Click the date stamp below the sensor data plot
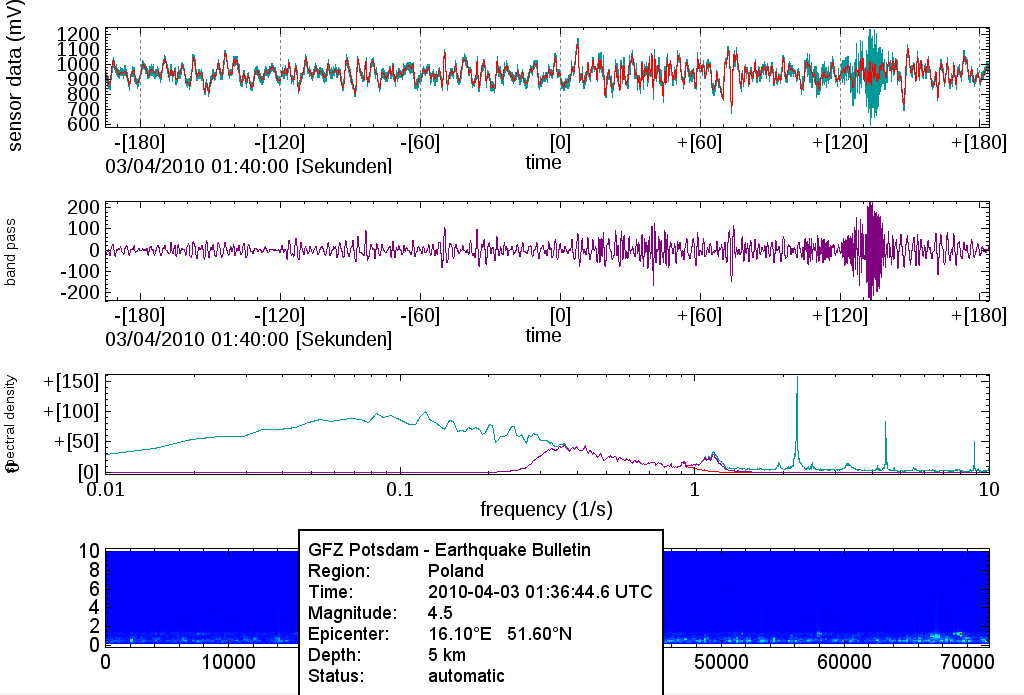The image size is (1024, 695). pyautogui.click(x=248, y=166)
